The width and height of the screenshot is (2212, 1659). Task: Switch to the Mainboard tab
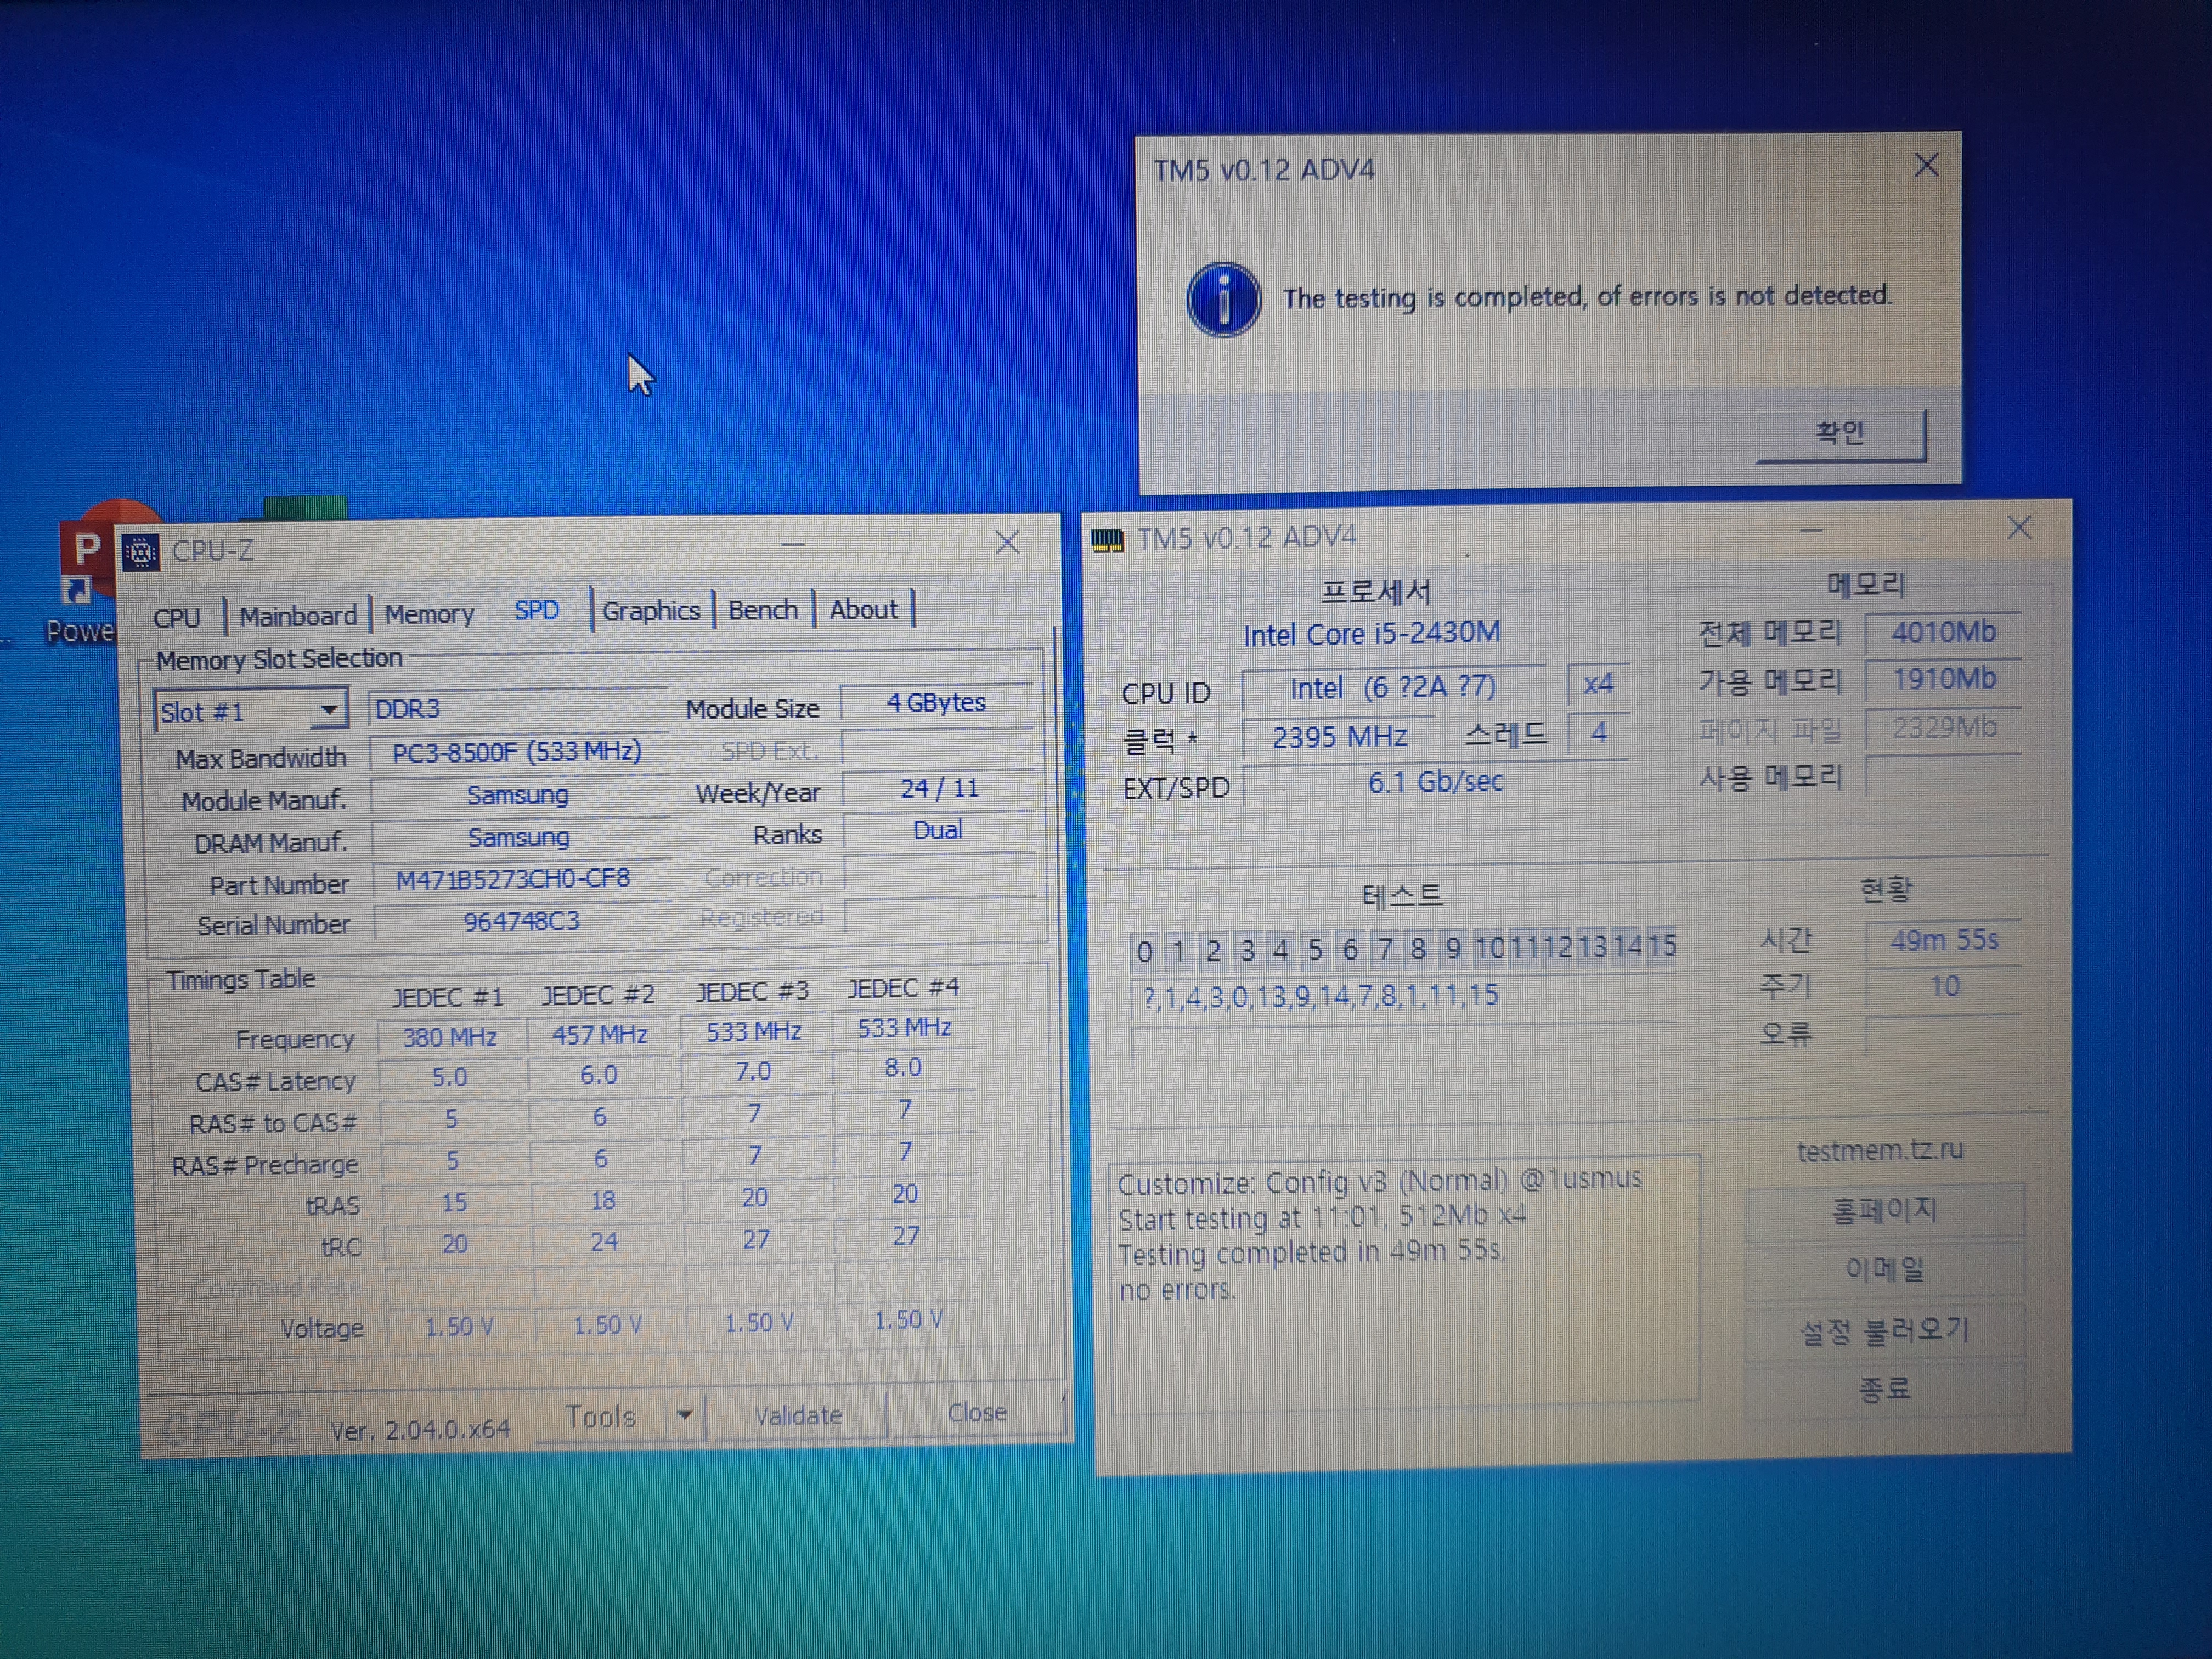pyautogui.click(x=298, y=615)
